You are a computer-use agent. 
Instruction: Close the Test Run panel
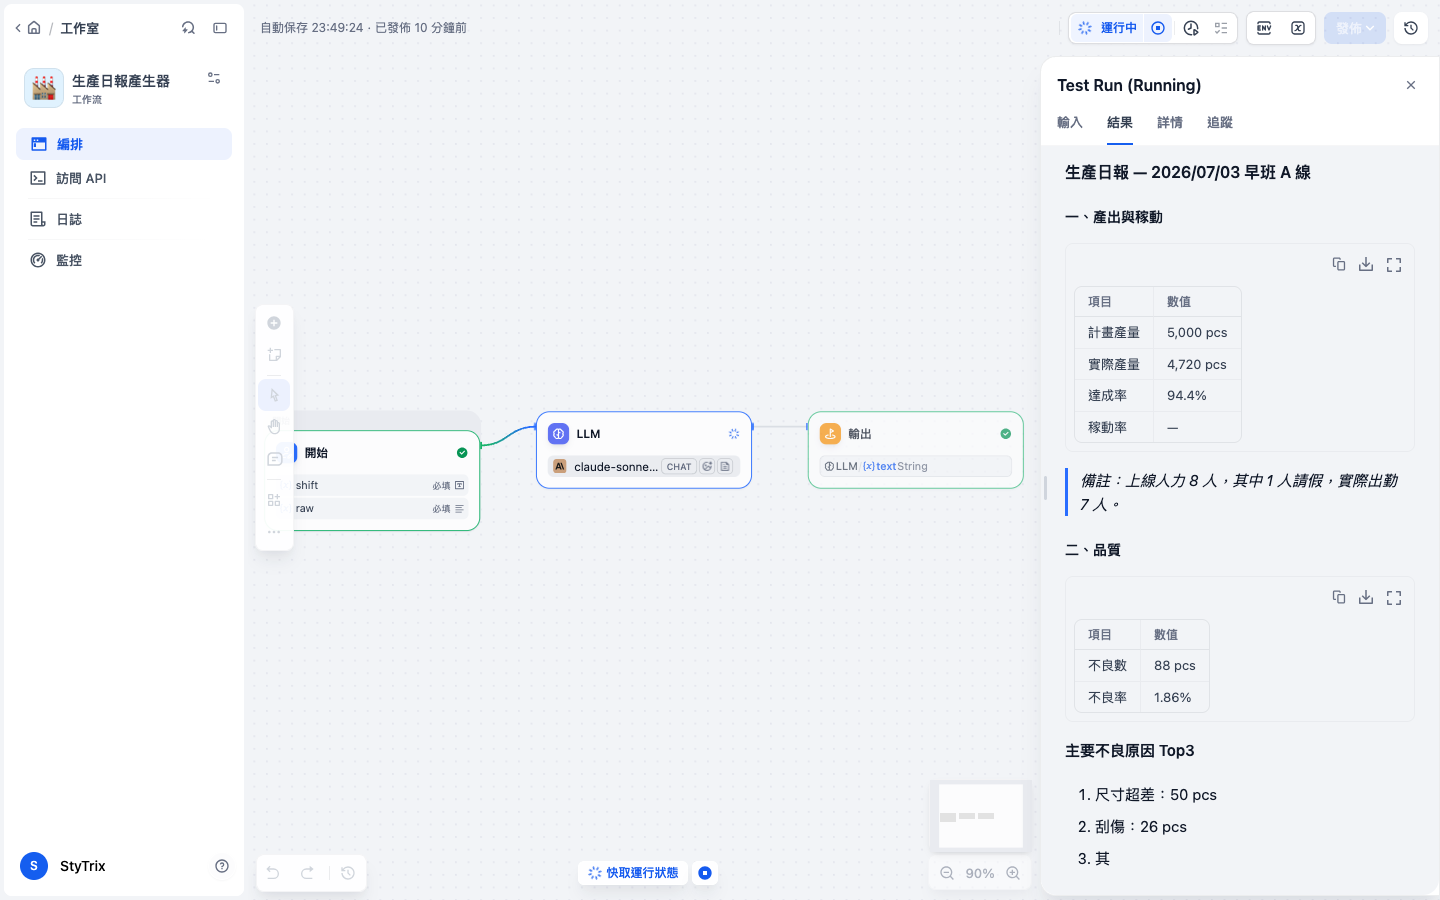click(1411, 85)
